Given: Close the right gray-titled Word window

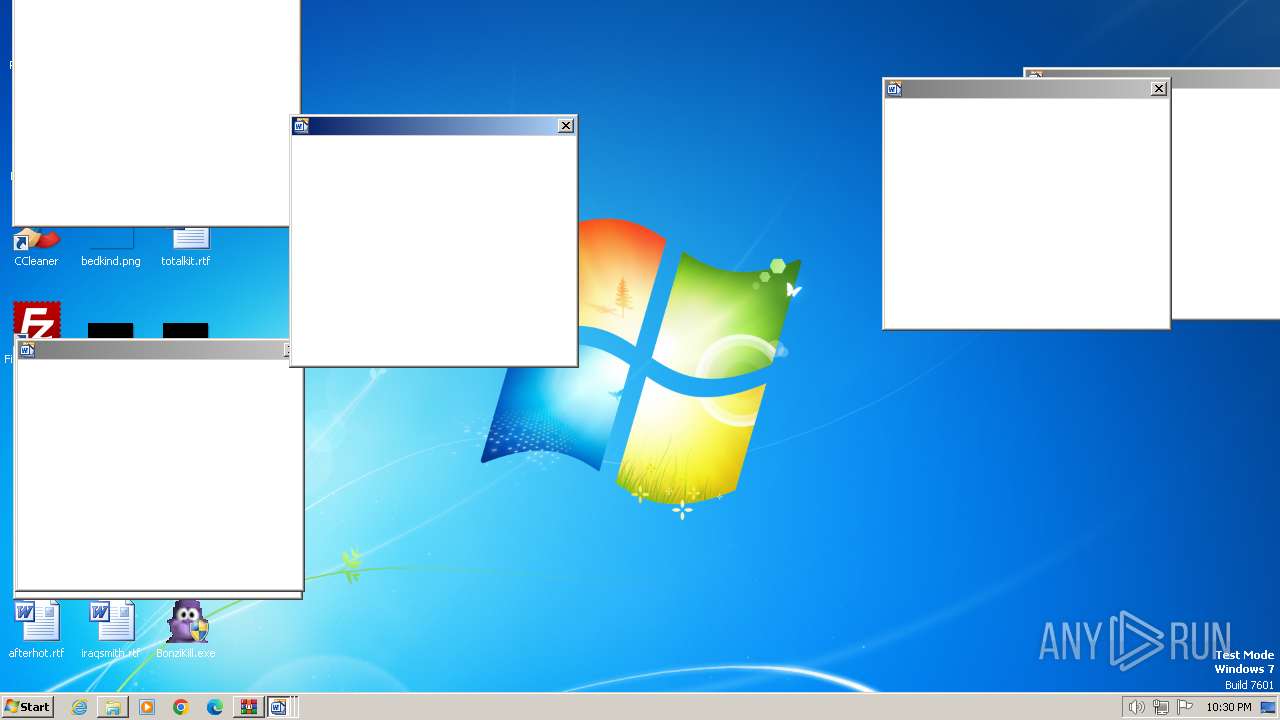Looking at the screenshot, I should [1159, 89].
